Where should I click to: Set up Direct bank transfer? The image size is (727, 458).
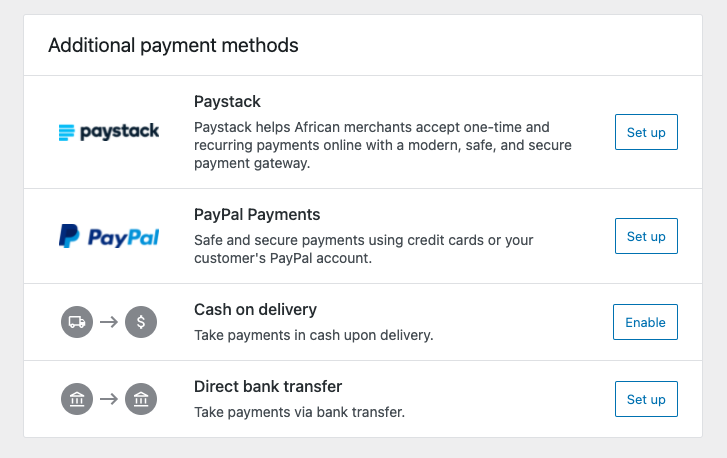tap(646, 399)
